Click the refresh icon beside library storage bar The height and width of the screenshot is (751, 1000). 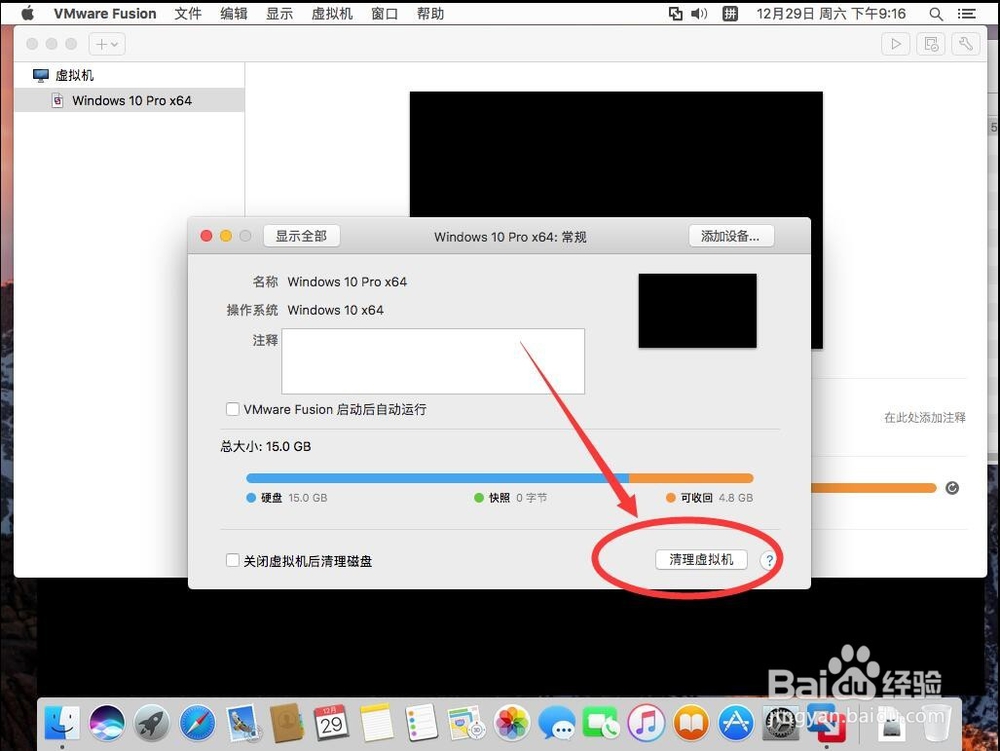952,488
